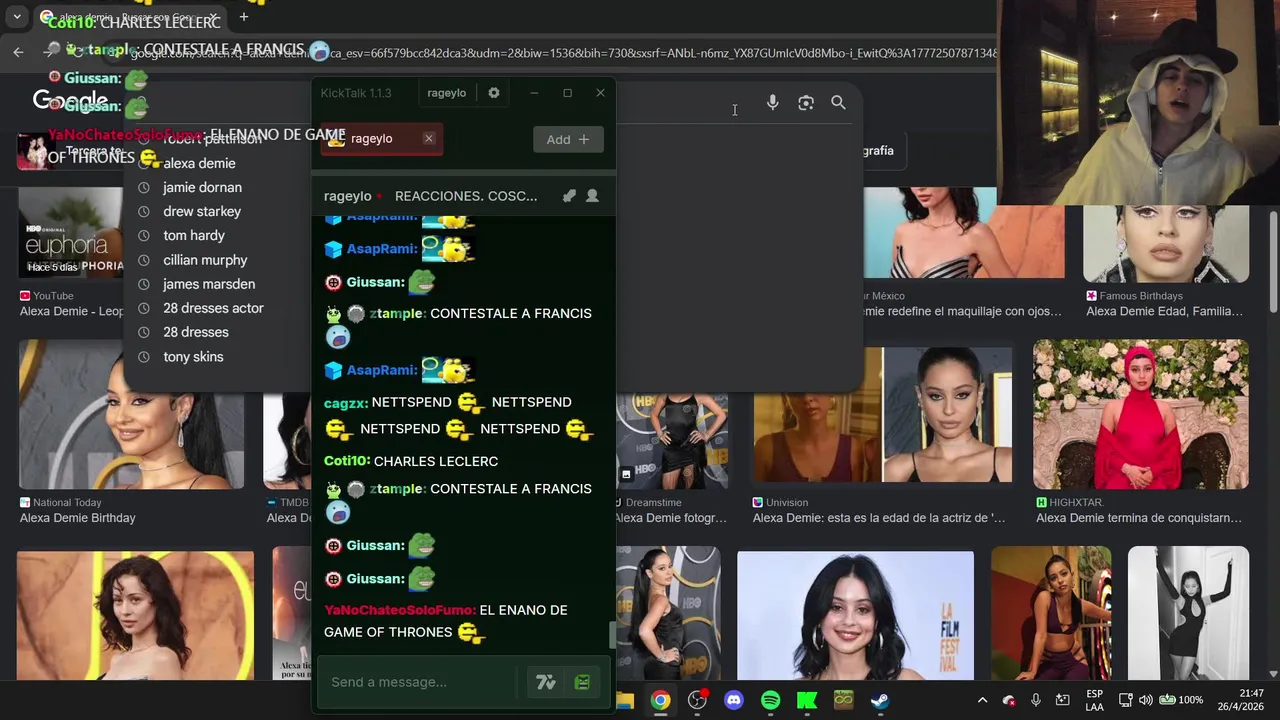Open Spotify from the taskbar
This screenshot has height=720, width=1280.
click(x=770, y=701)
